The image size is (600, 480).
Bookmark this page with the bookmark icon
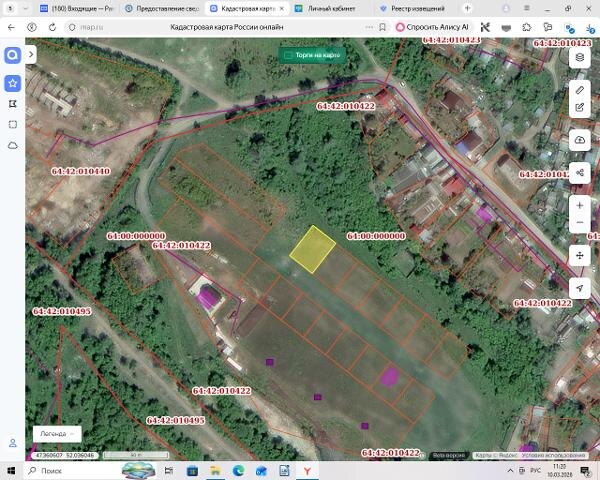pyautogui.click(x=382, y=27)
